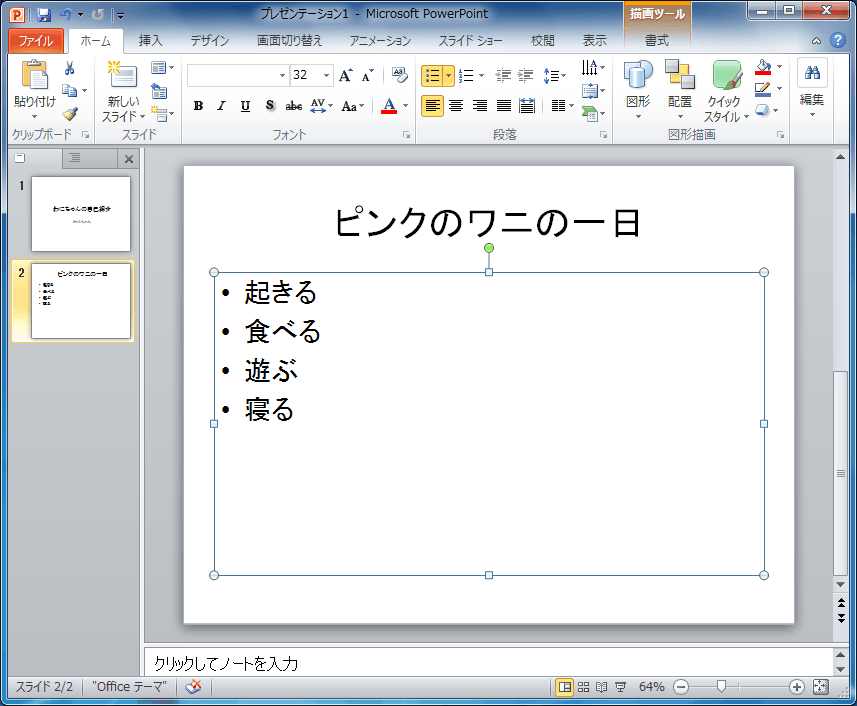Click the Decrease list level icon
The image size is (857, 706).
(x=503, y=75)
